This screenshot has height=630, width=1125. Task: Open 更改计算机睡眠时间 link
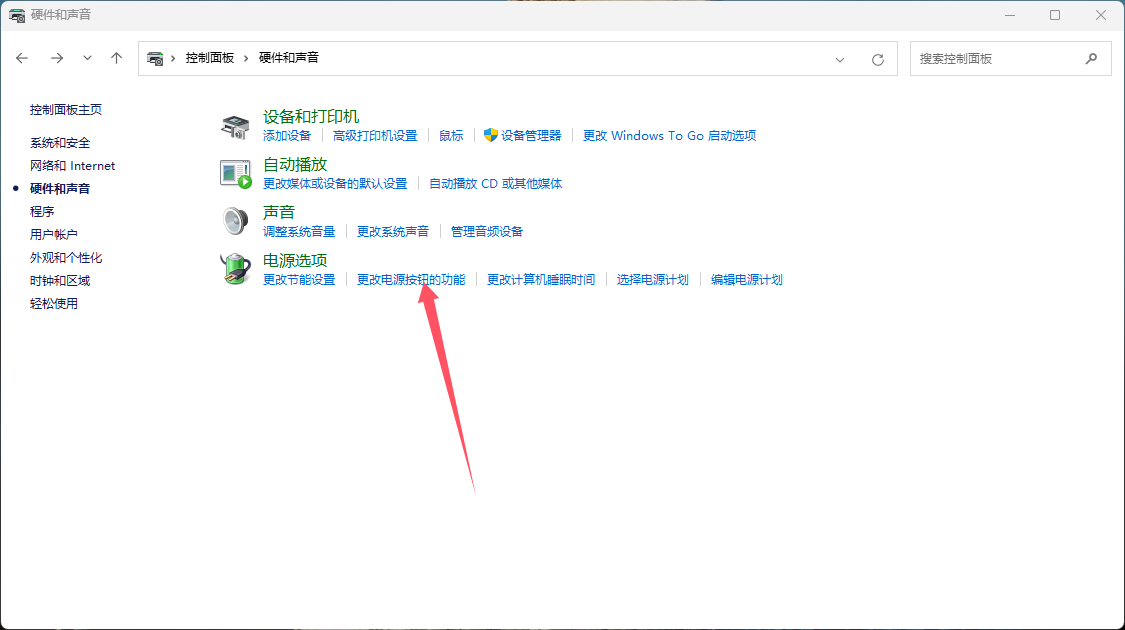tap(541, 280)
